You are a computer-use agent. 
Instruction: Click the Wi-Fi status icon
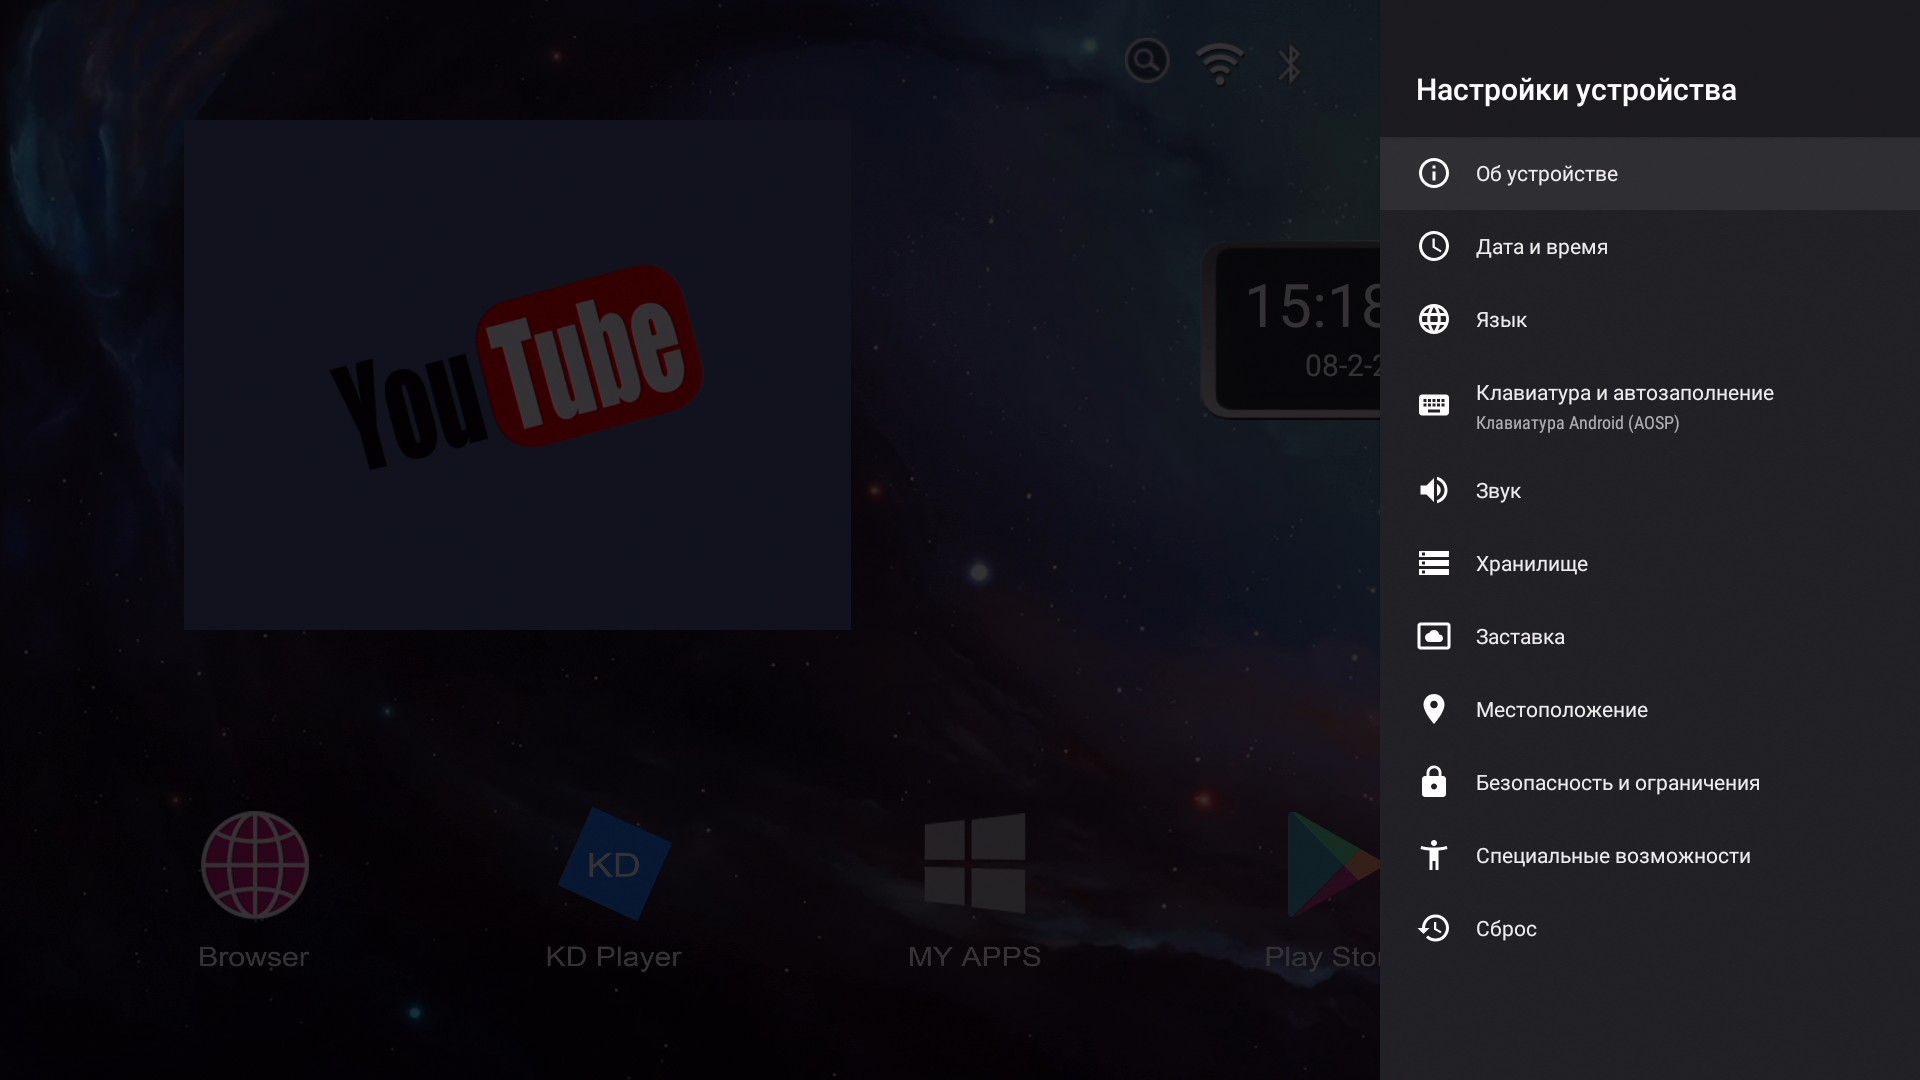[1219, 63]
